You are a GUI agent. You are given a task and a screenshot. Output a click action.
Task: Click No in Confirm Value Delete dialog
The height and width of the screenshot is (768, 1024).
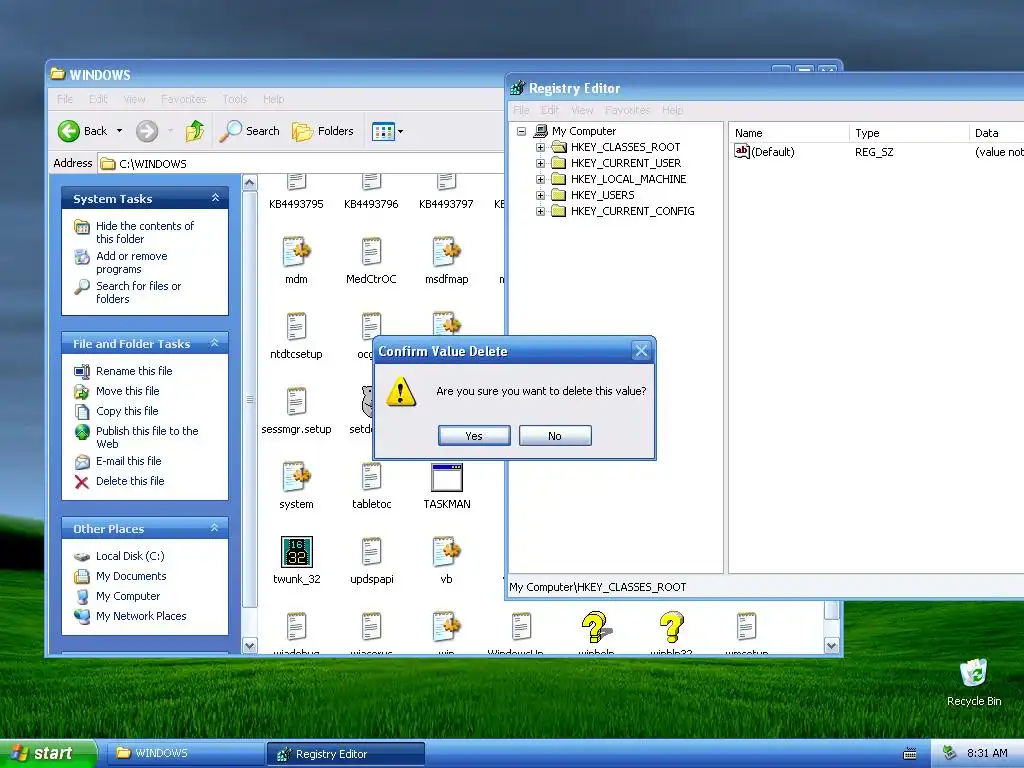click(x=555, y=436)
